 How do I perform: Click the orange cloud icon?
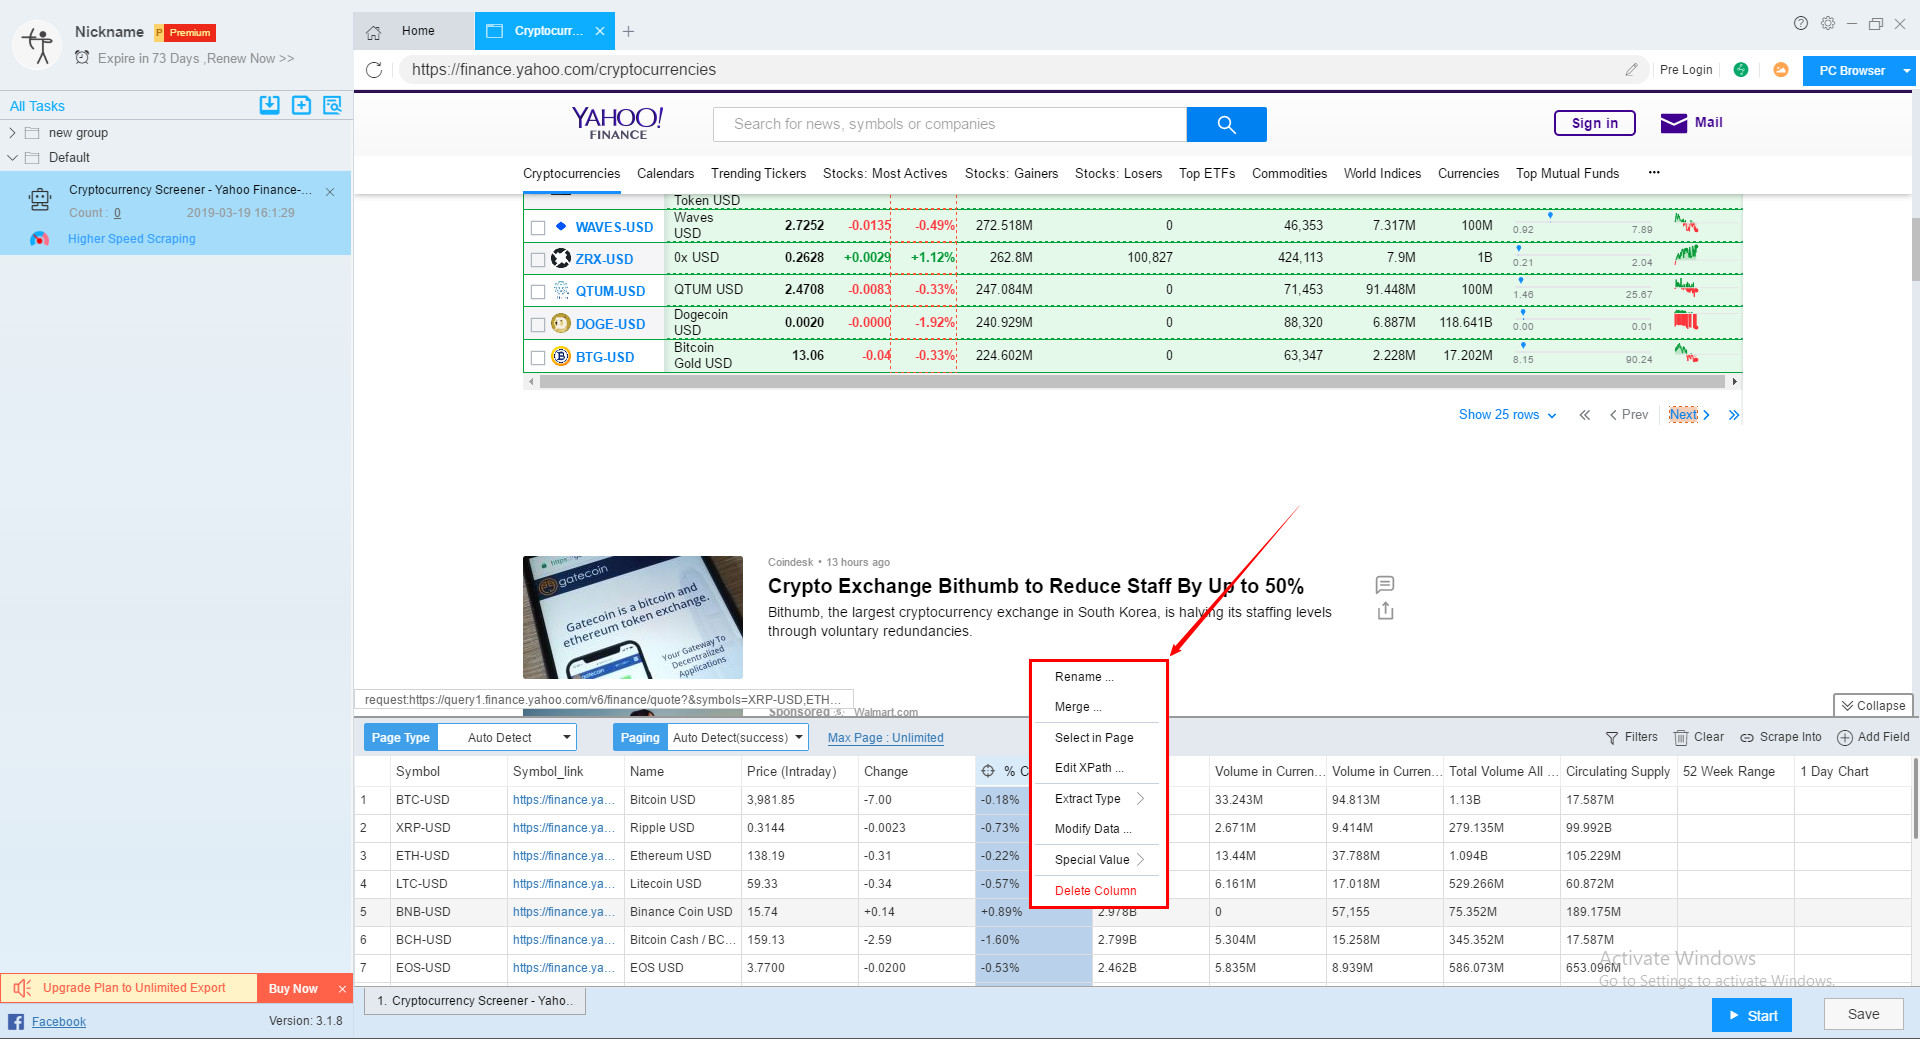click(1781, 70)
